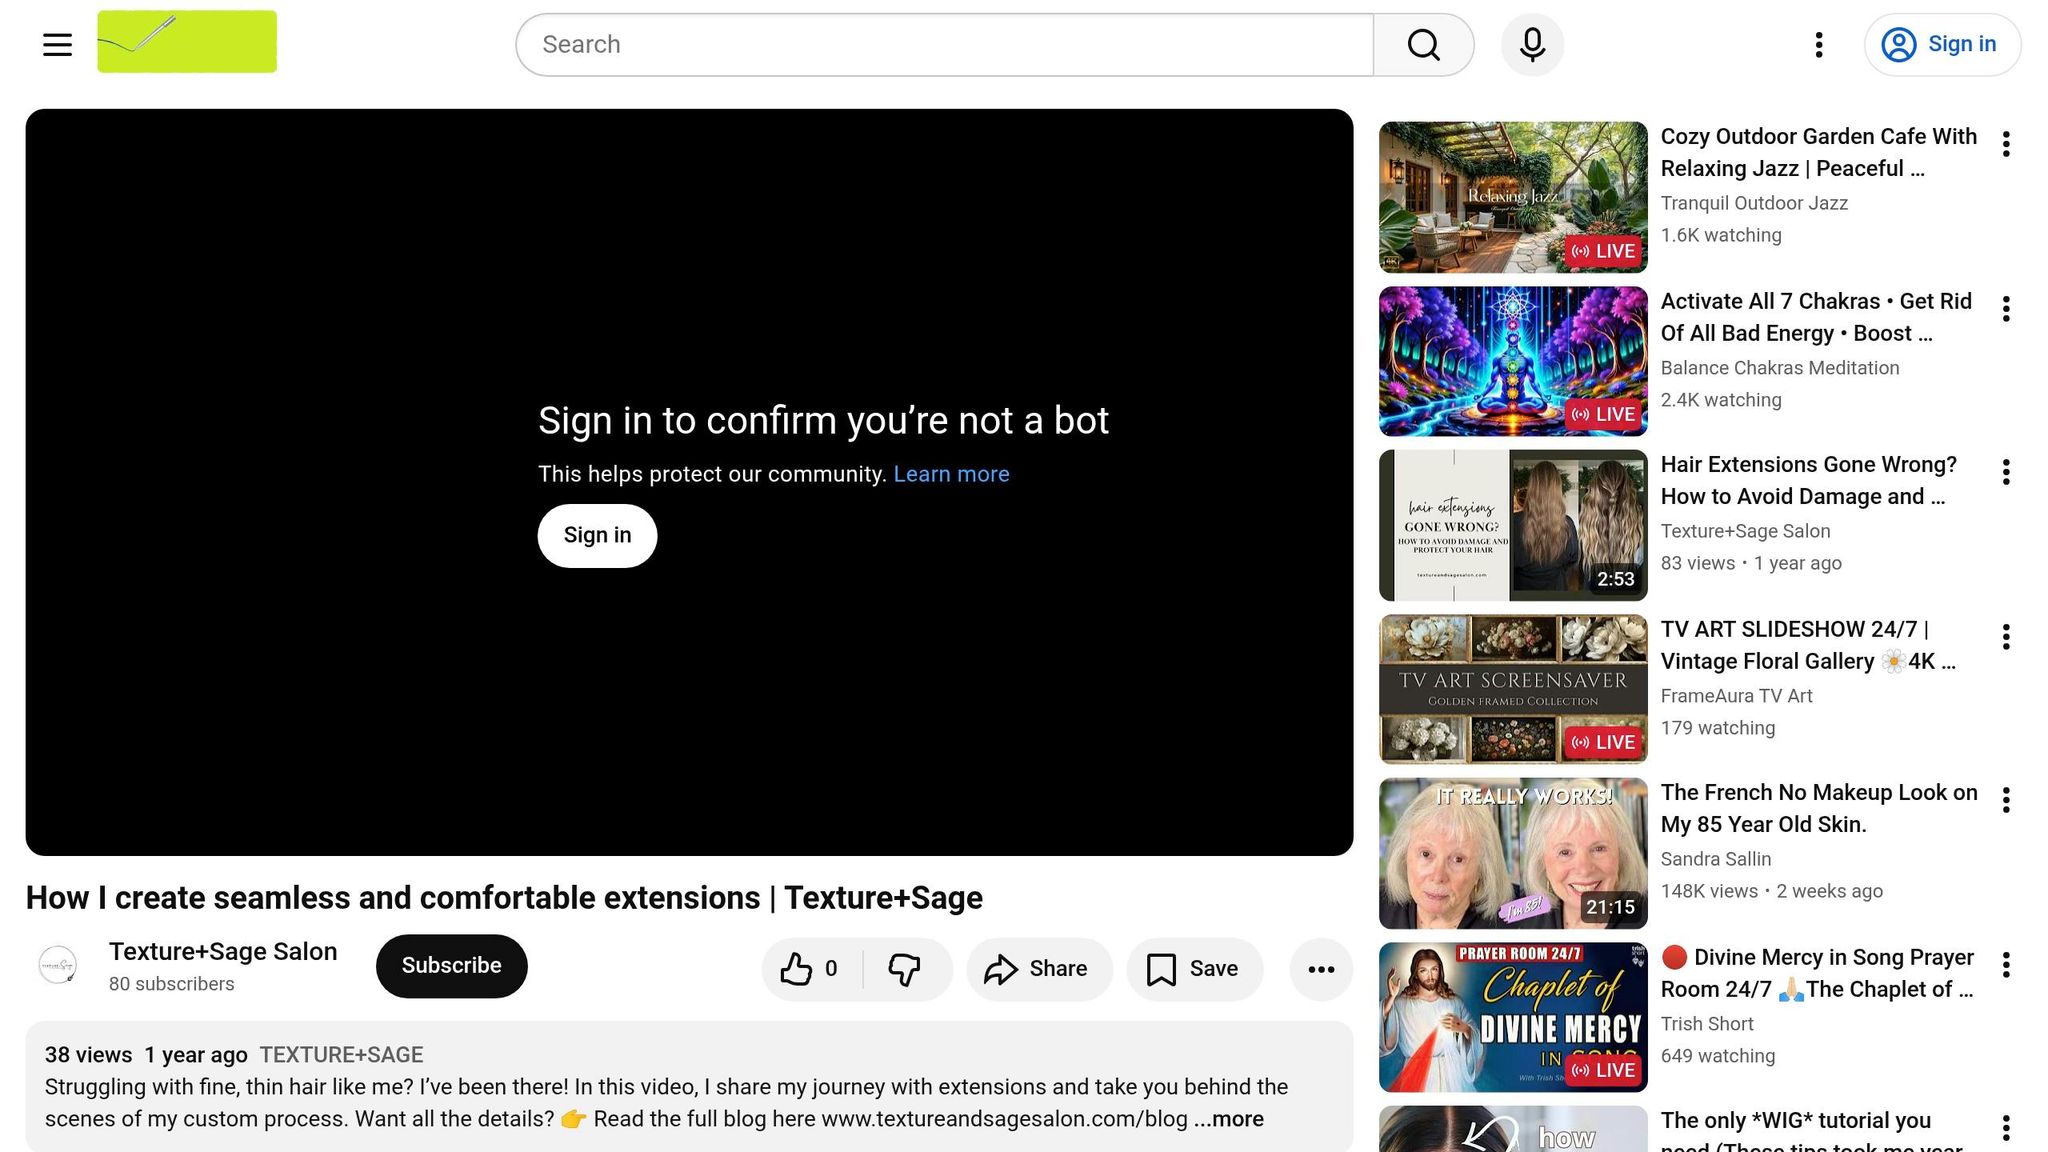Screen dimensions: 2048x1152
Task: Click '179 watching' under FrameAura TV Art
Action: coord(1718,728)
